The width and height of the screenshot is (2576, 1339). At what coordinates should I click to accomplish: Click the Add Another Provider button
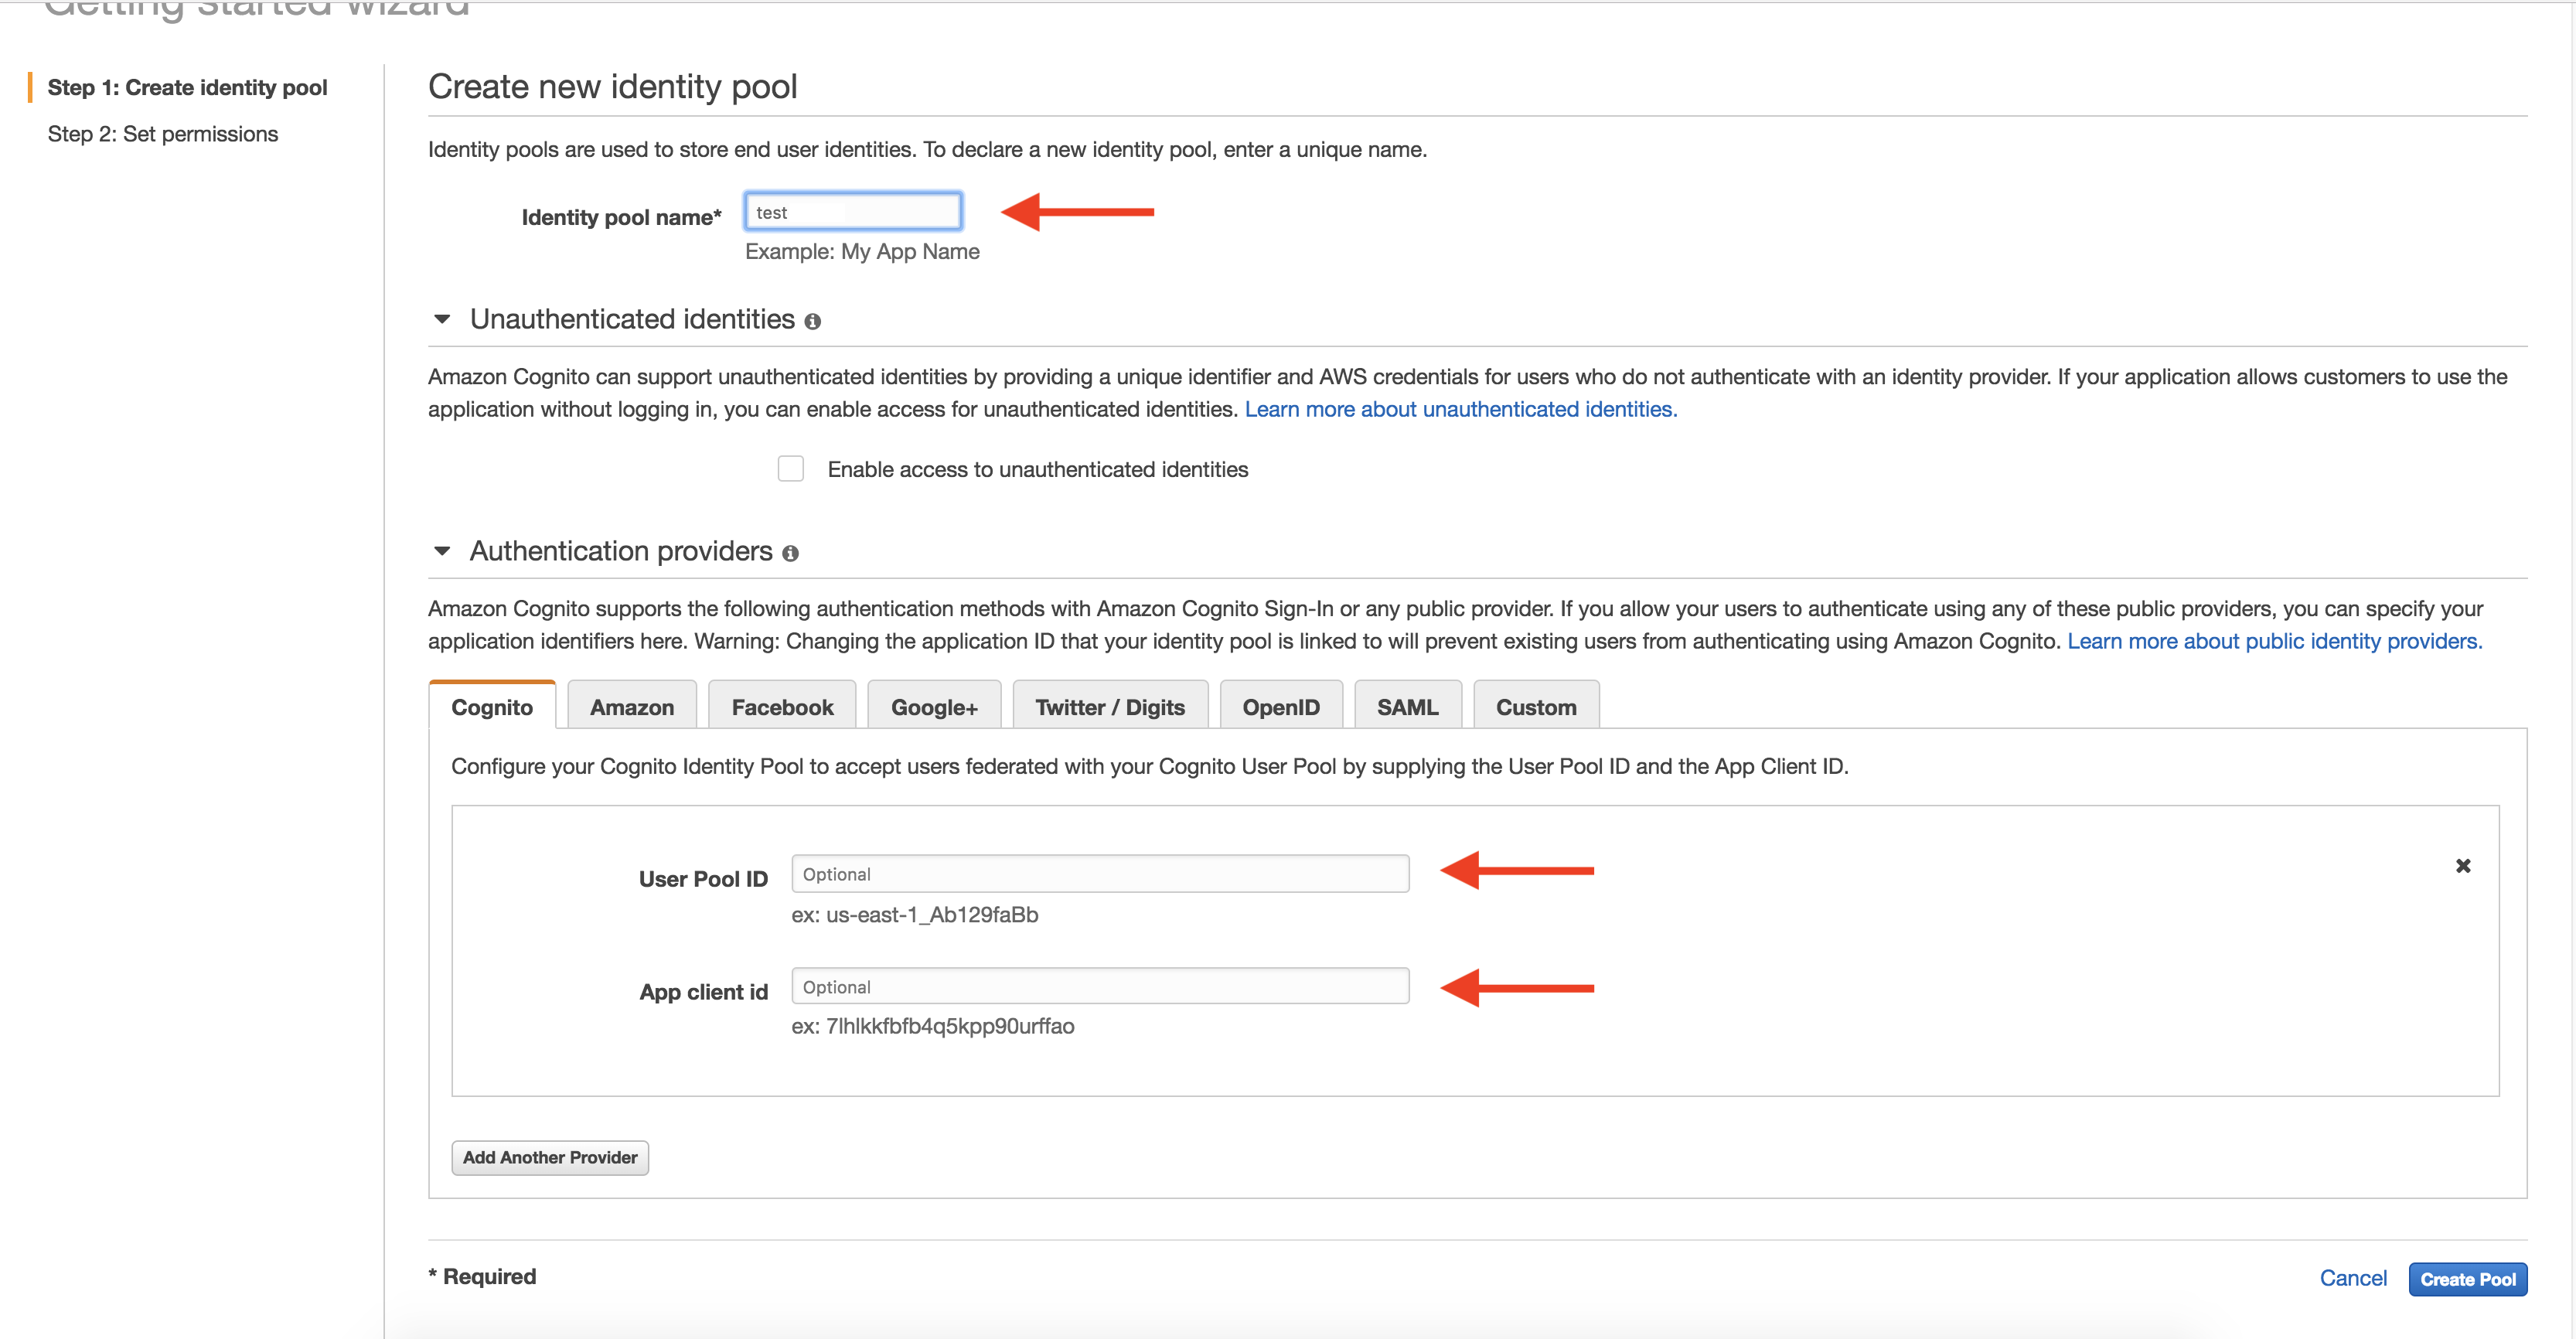pyautogui.click(x=549, y=1157)
